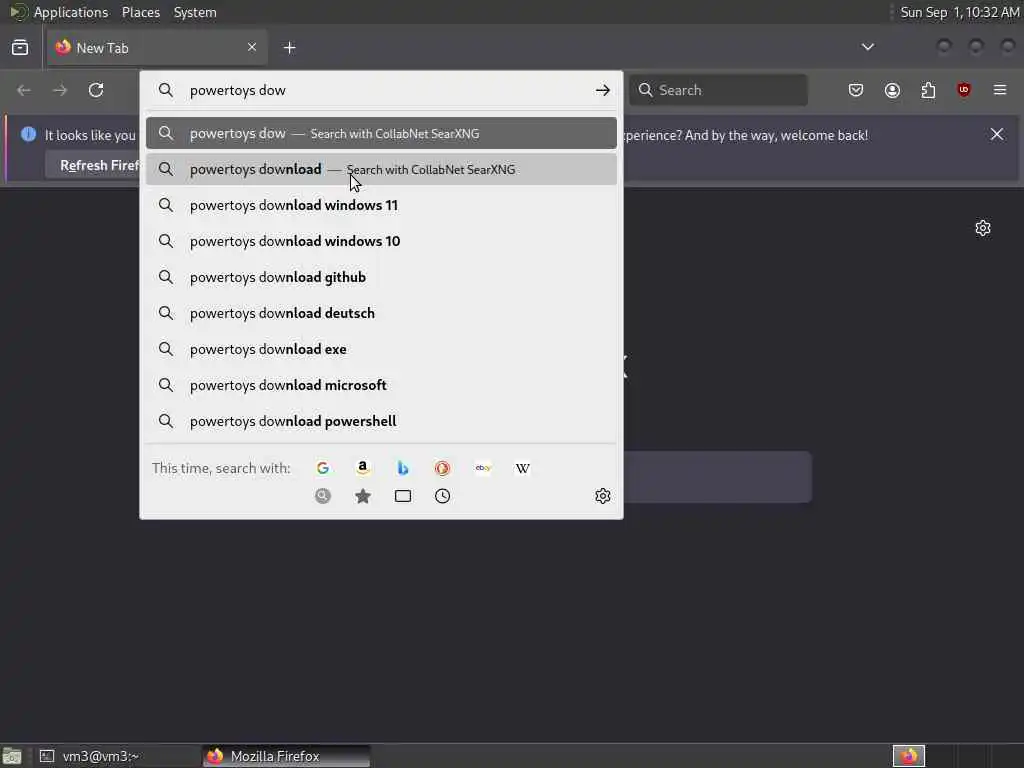Search this time with Amazon icon
The image size is (1024, 768).
362,468
